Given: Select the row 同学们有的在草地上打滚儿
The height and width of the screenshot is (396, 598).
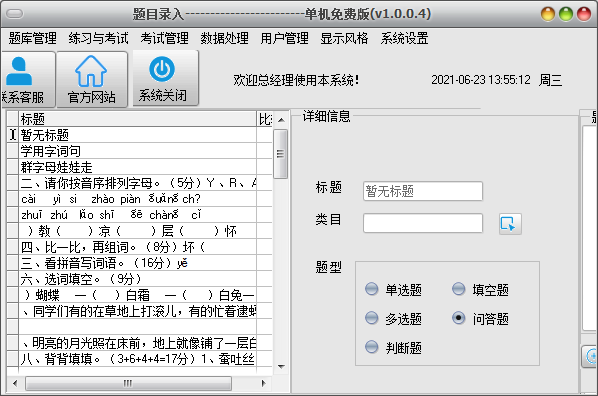Looking at the screenshot, I should (137, 311).
